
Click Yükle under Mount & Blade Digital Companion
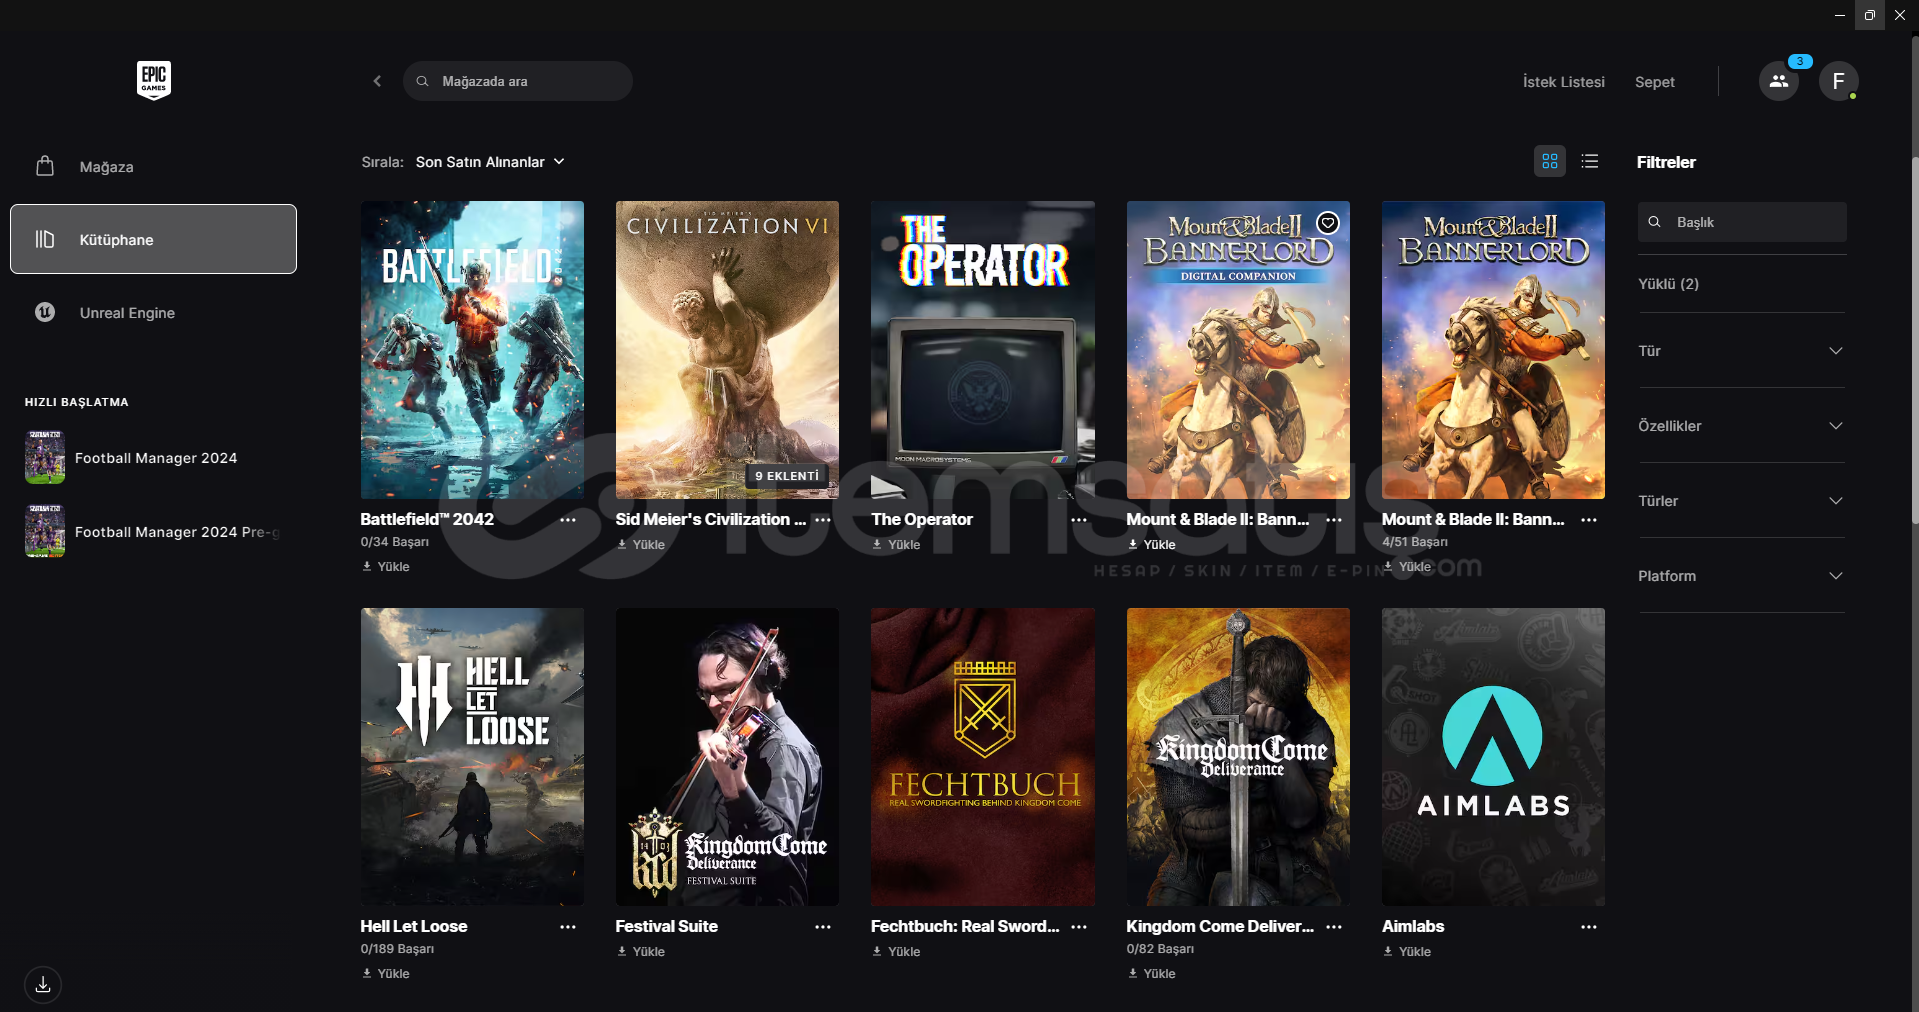tap(1152, 545)
